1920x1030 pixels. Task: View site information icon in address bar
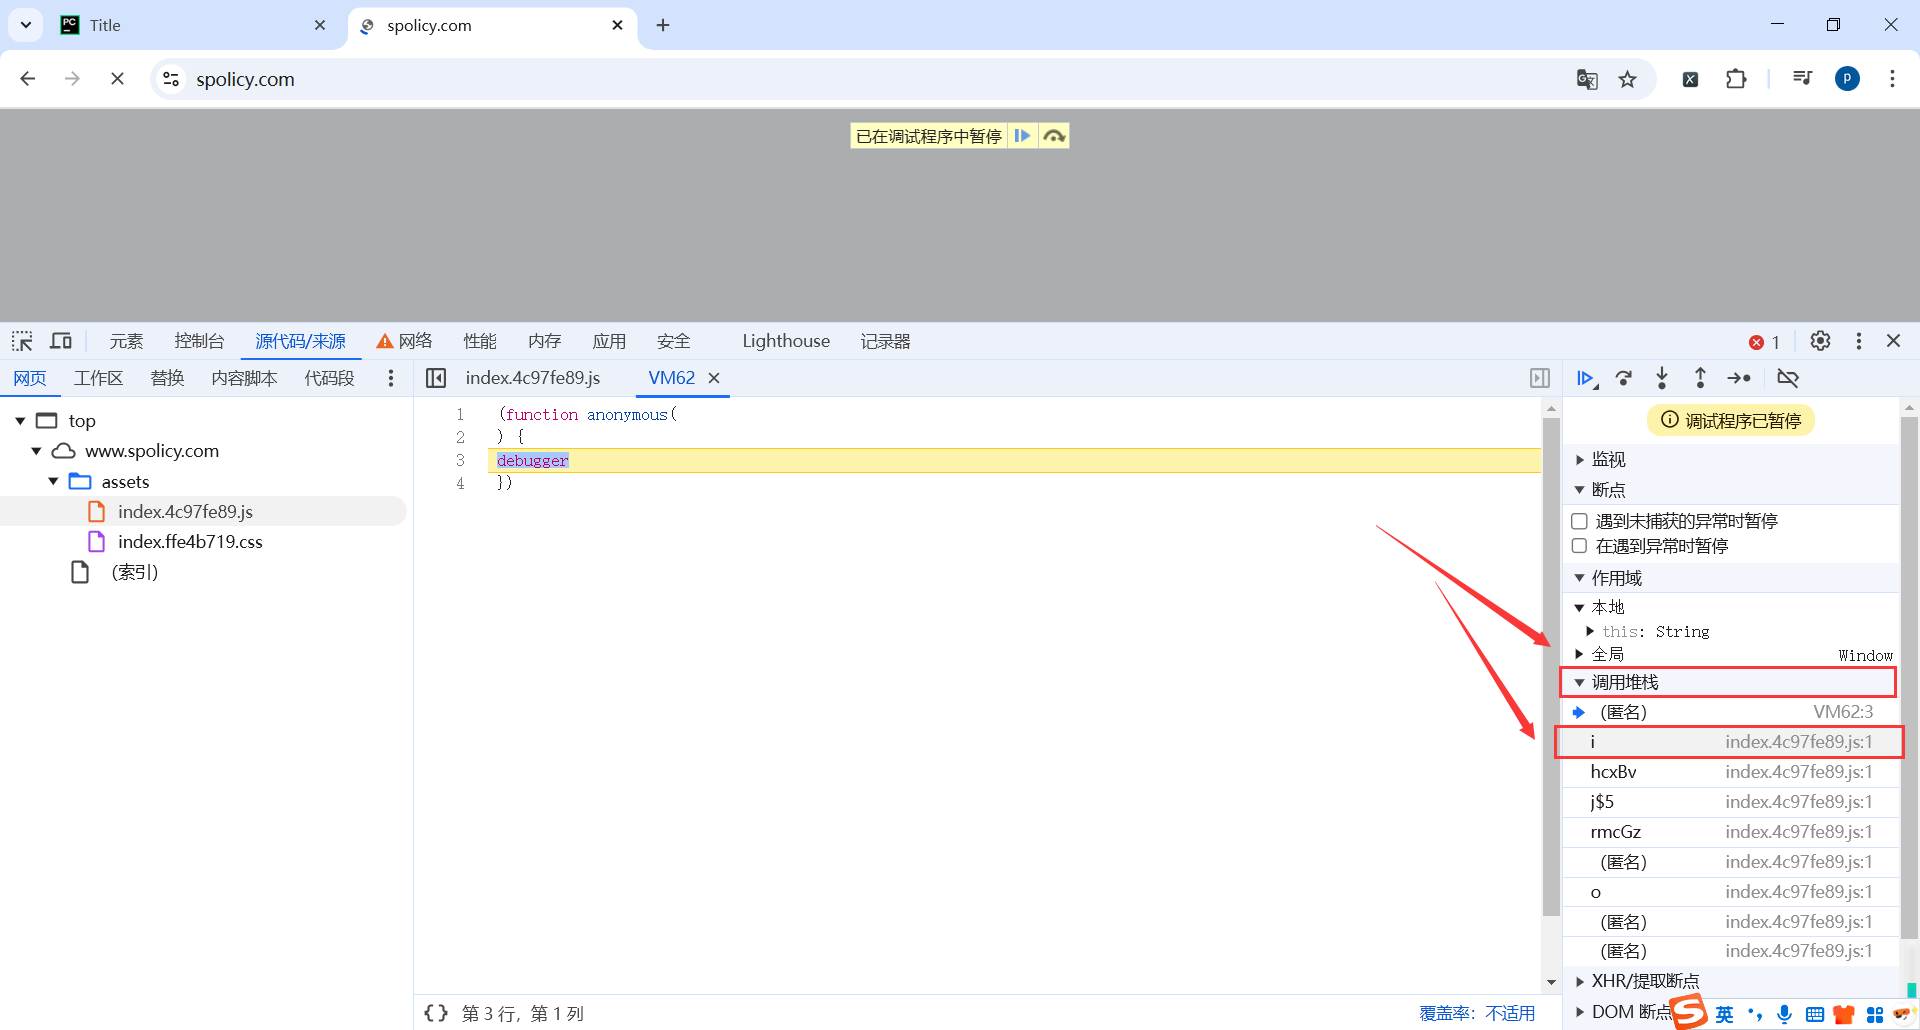pyautogui.click(x=171, y=79)
